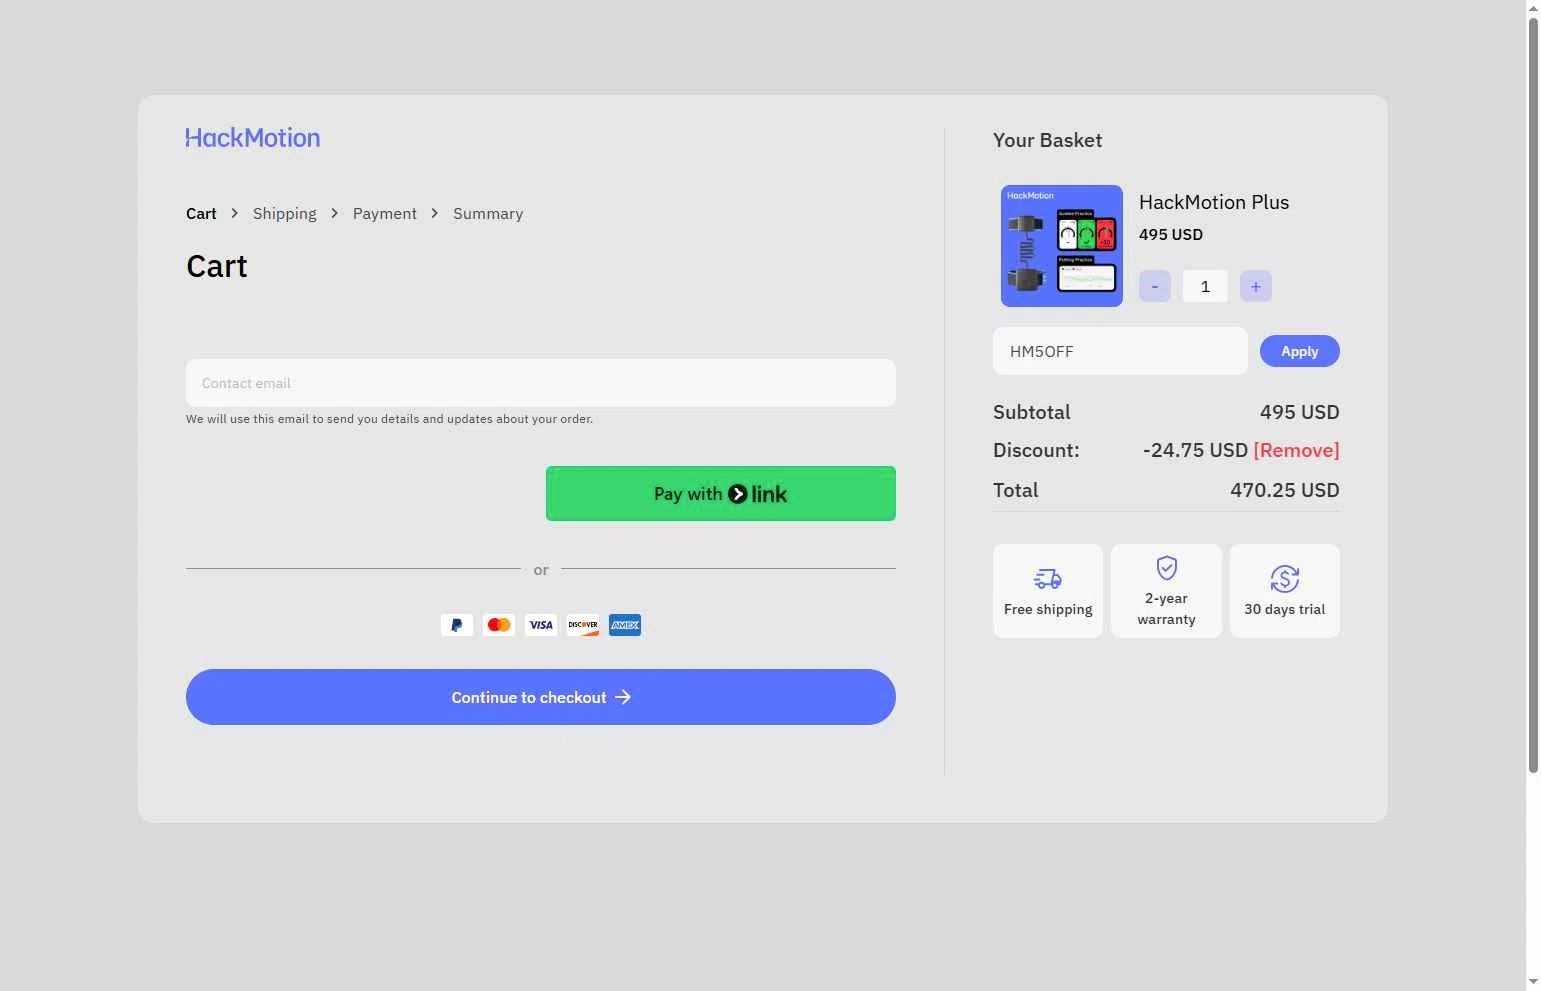Open the Cart breadcrumb step

(201, 214)
